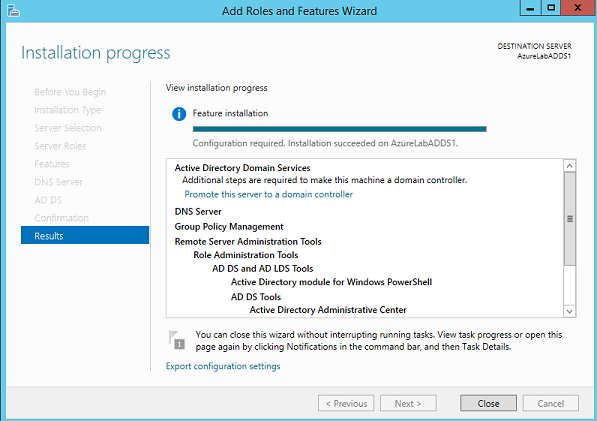
Task: Open Export configuration settings link
Action: pos(223,366)
